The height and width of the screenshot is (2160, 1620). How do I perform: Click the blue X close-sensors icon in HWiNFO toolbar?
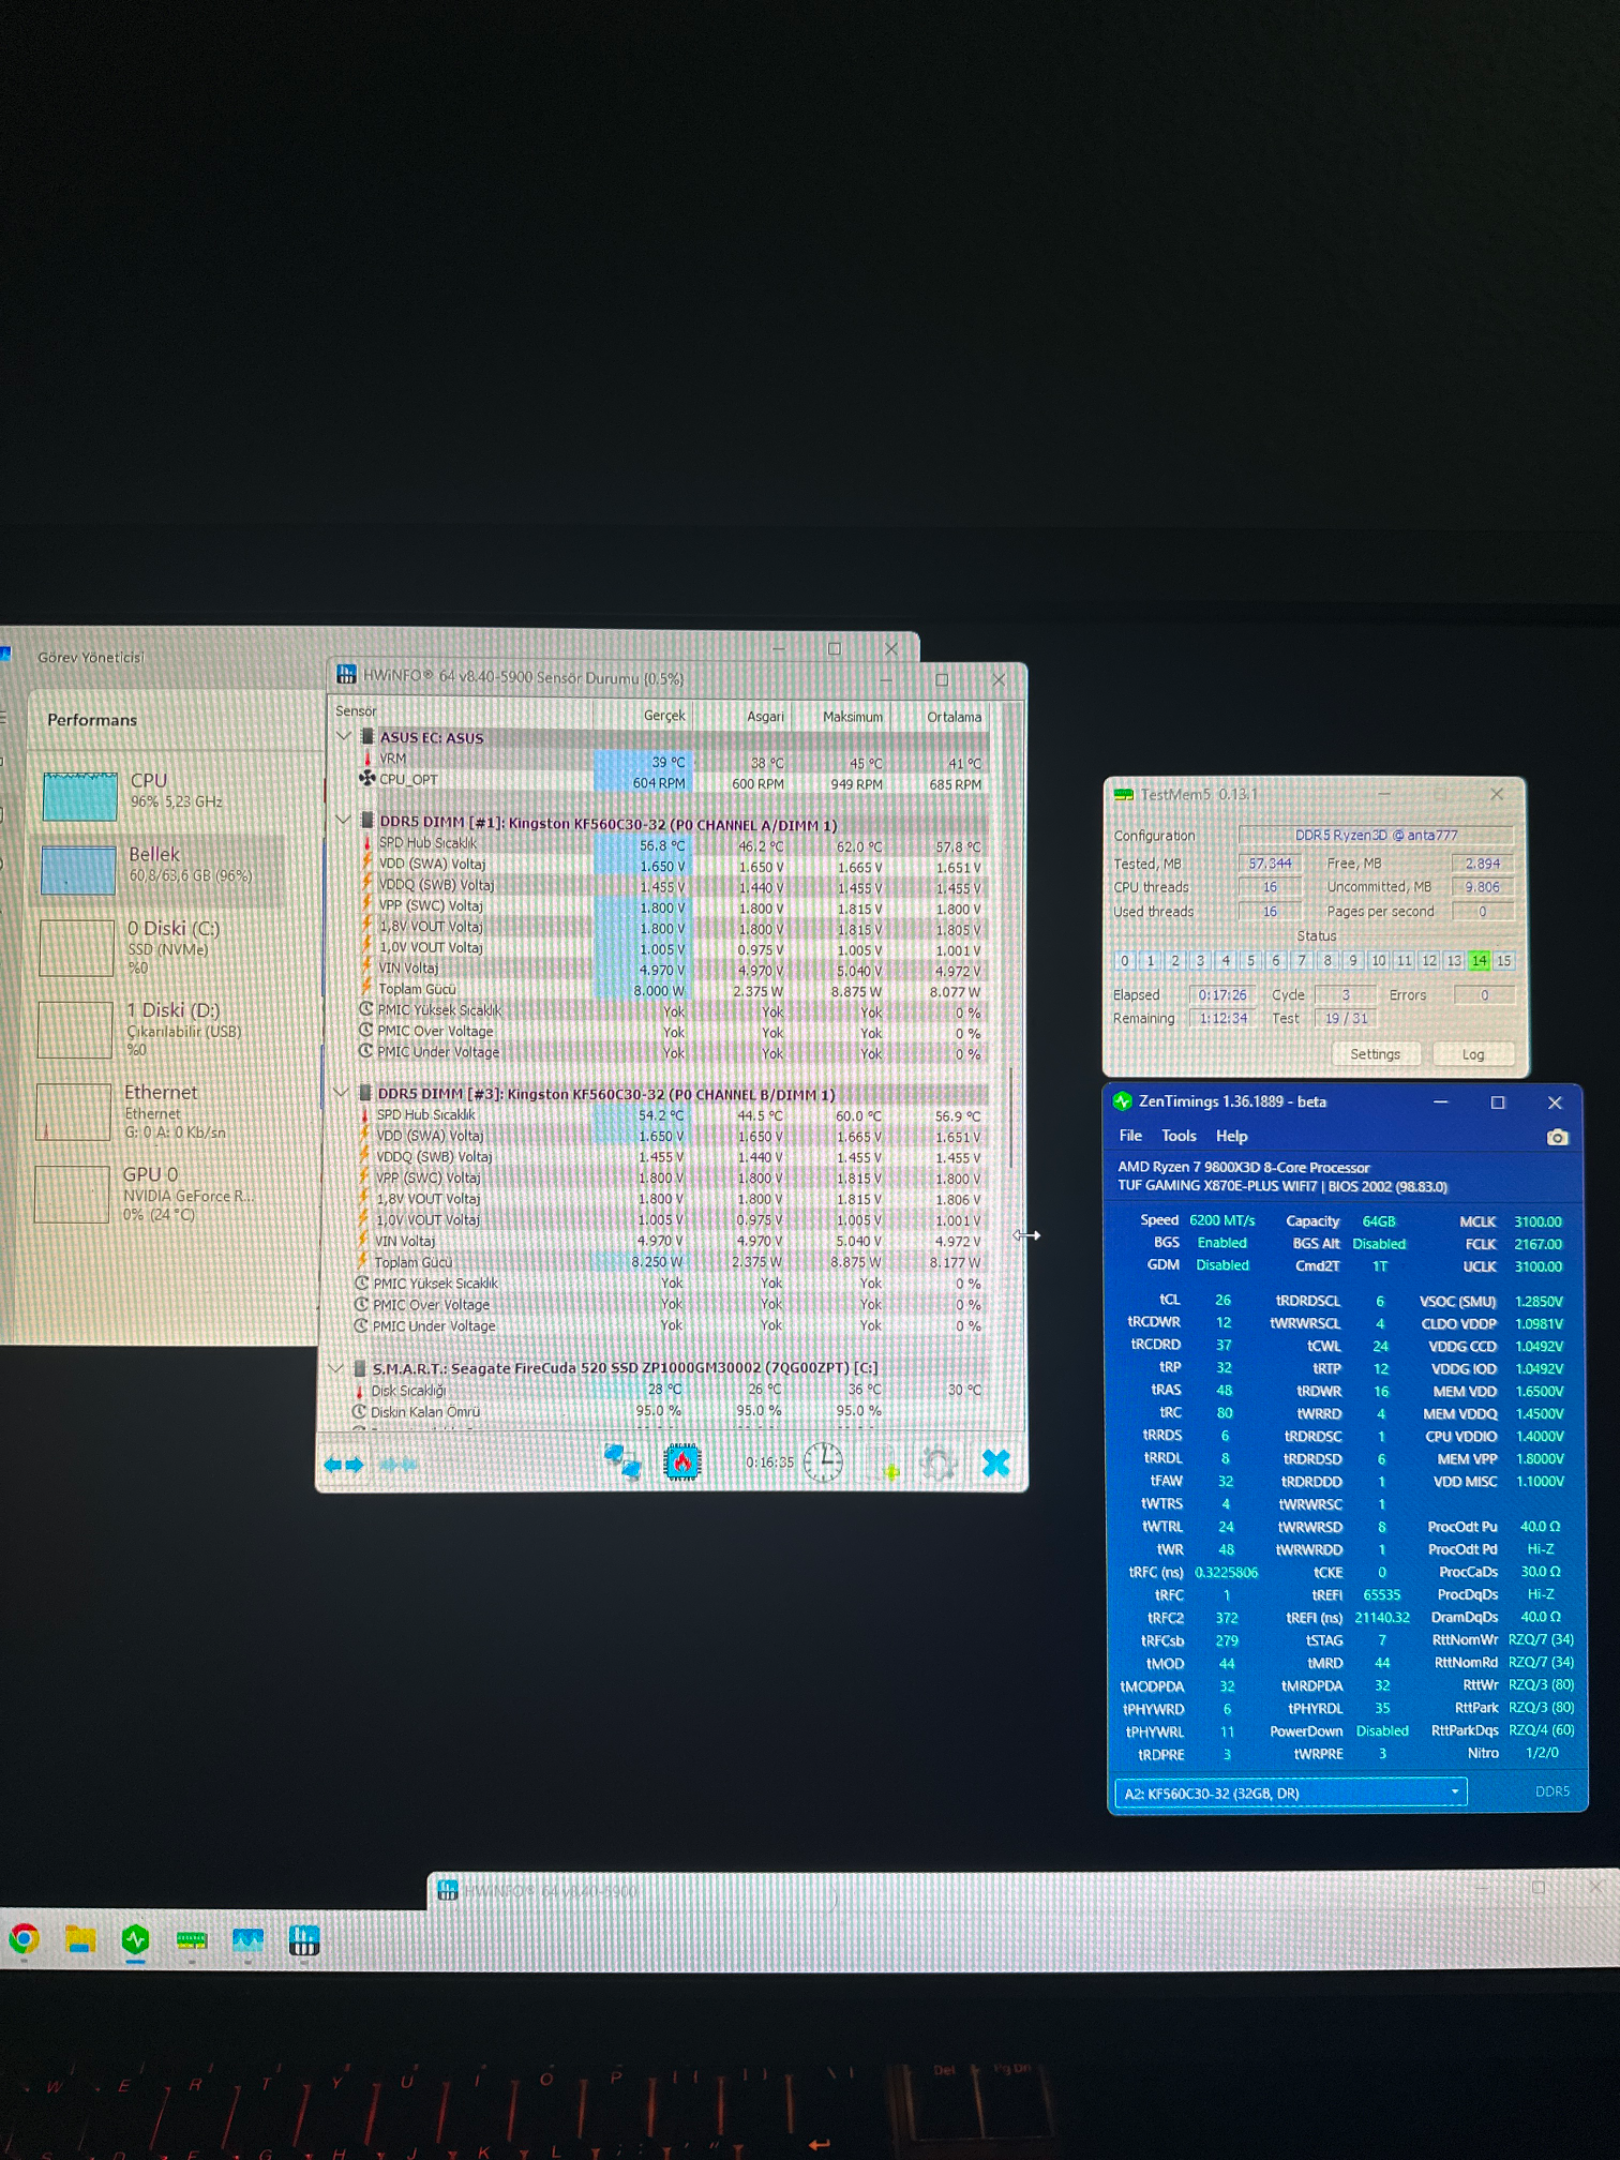click(996, 1463)
